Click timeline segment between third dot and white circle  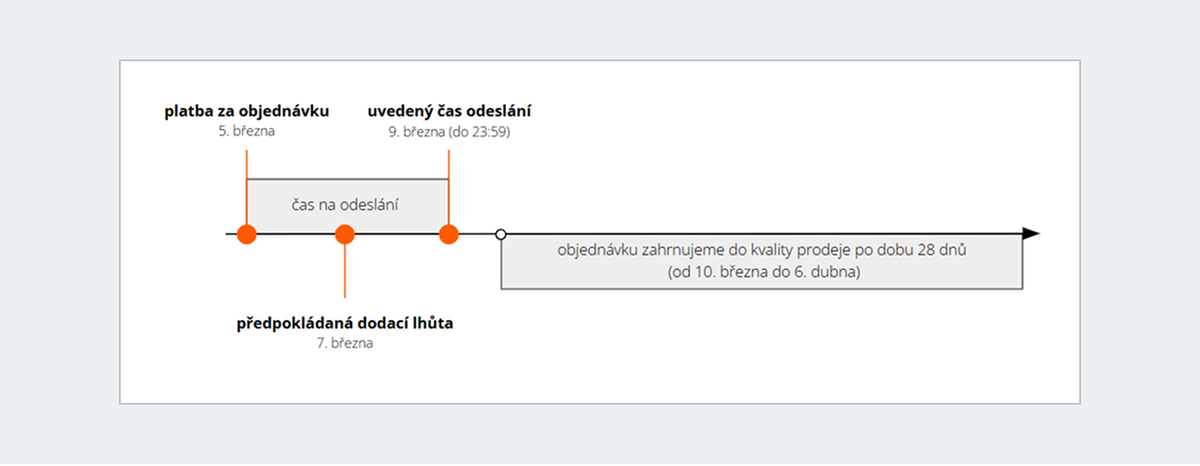click(x=477, y=234)
